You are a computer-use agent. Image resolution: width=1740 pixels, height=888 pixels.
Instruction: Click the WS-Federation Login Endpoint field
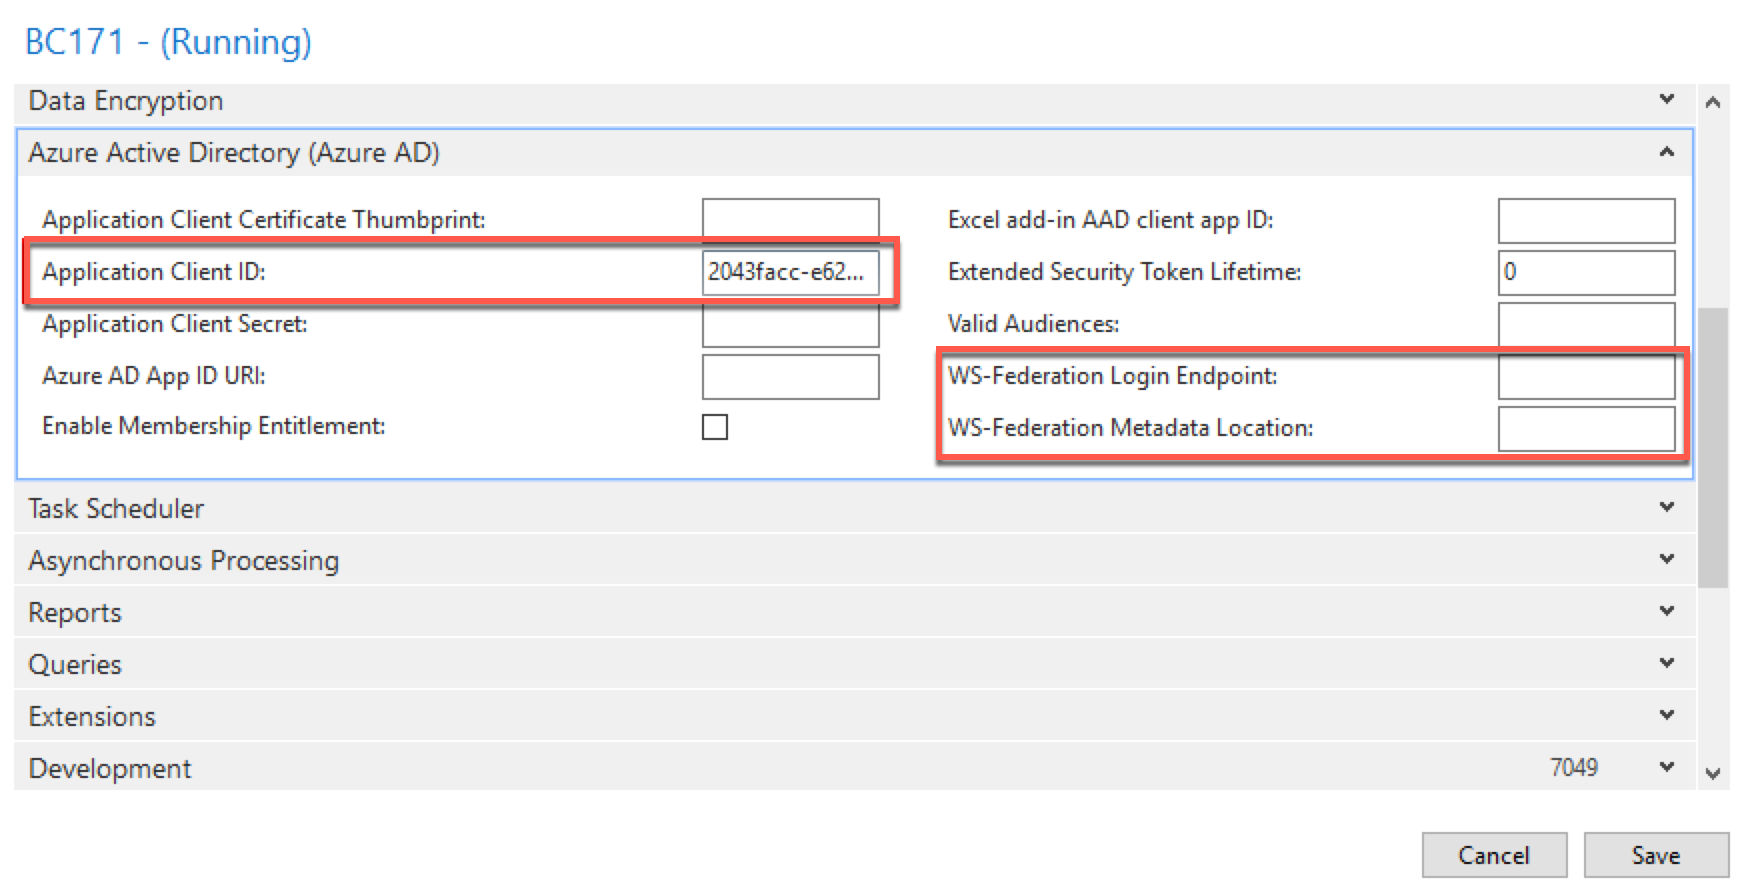(1586, 376)
